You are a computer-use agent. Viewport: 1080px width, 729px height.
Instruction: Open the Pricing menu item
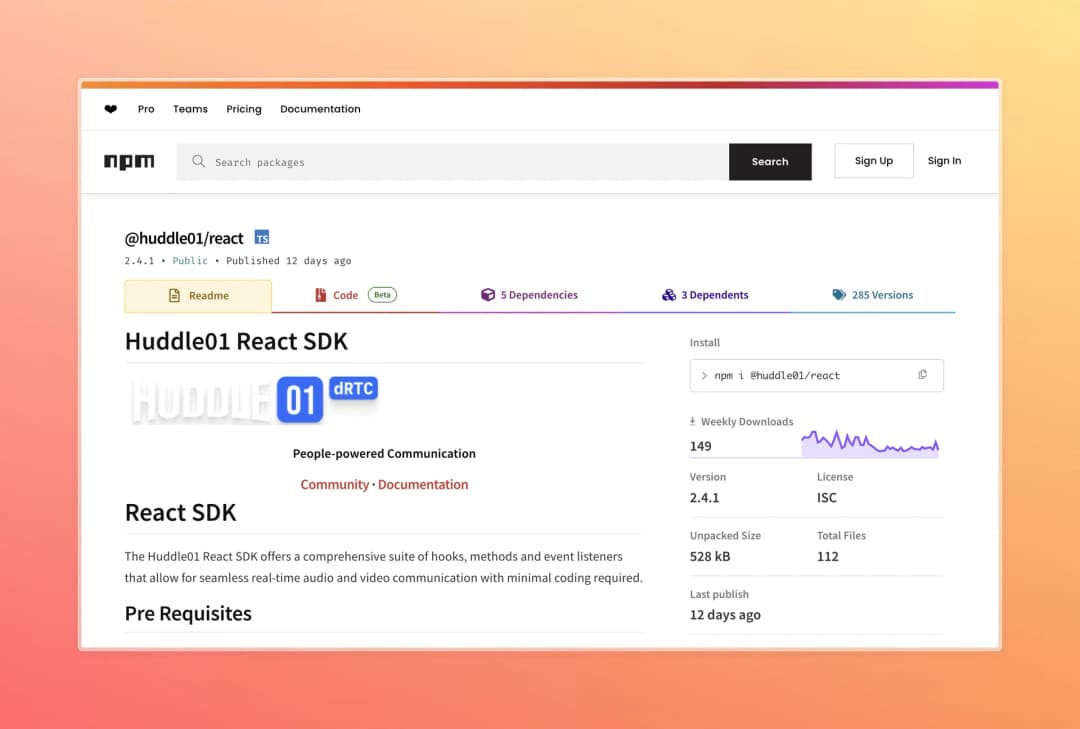coord(244,109)
